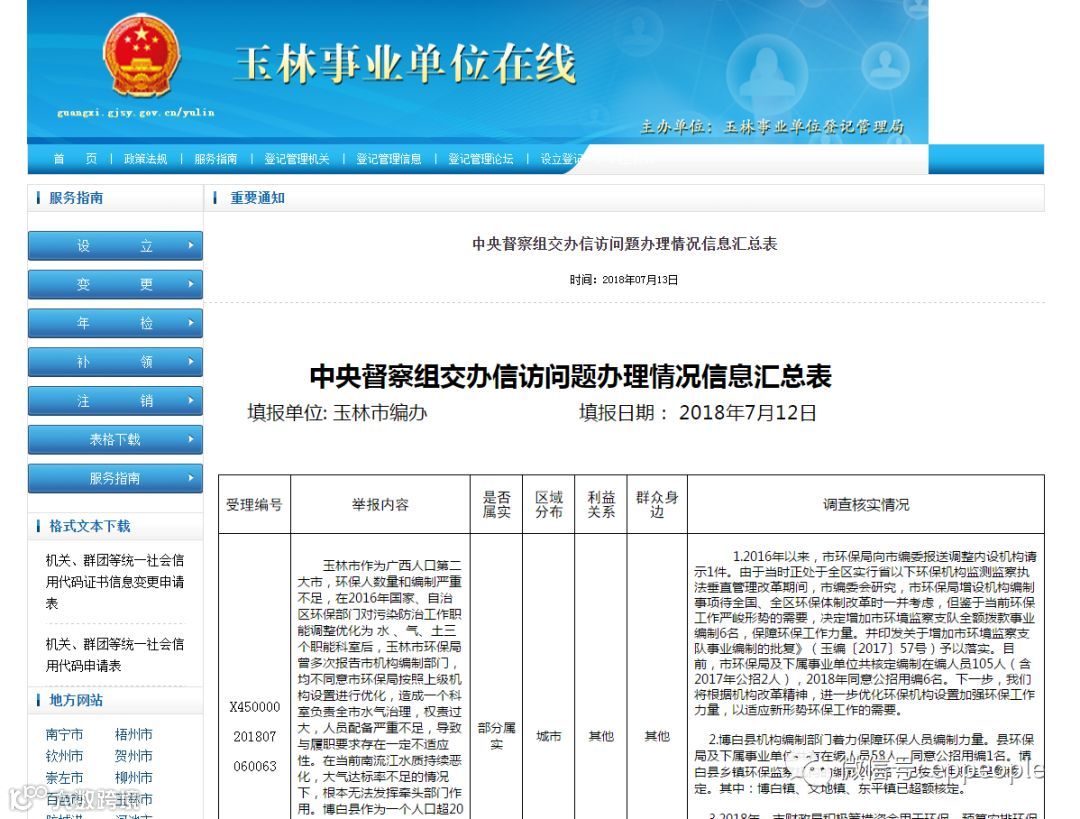Open the 首页 navigation item
This screenshot has width=1080, height=819.
75,159
